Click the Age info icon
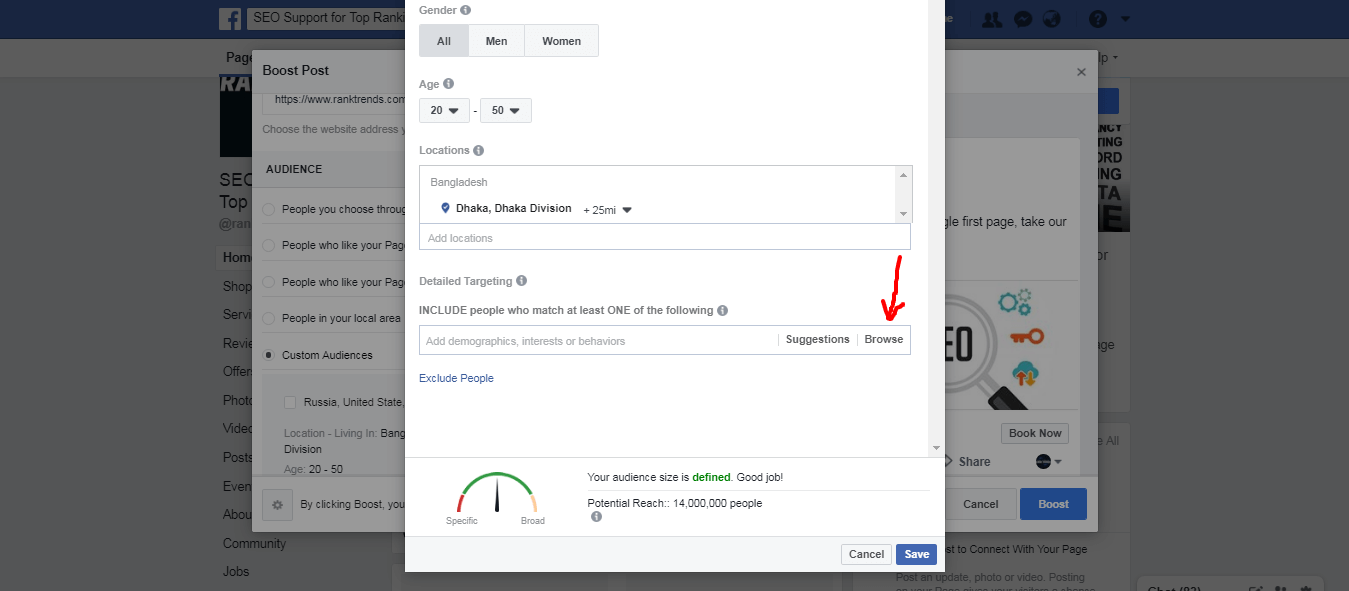 point(448,84)
